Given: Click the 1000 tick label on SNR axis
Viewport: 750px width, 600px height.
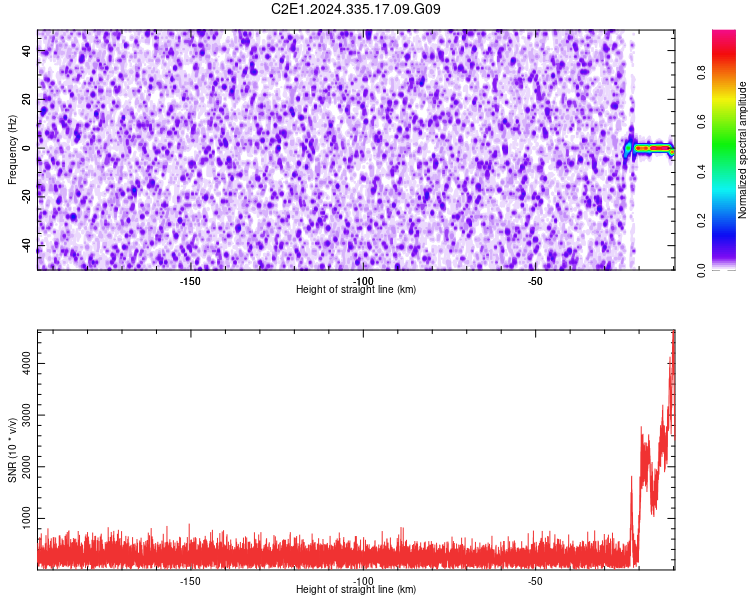Looking at the screenshot, I should coord(27,518).
